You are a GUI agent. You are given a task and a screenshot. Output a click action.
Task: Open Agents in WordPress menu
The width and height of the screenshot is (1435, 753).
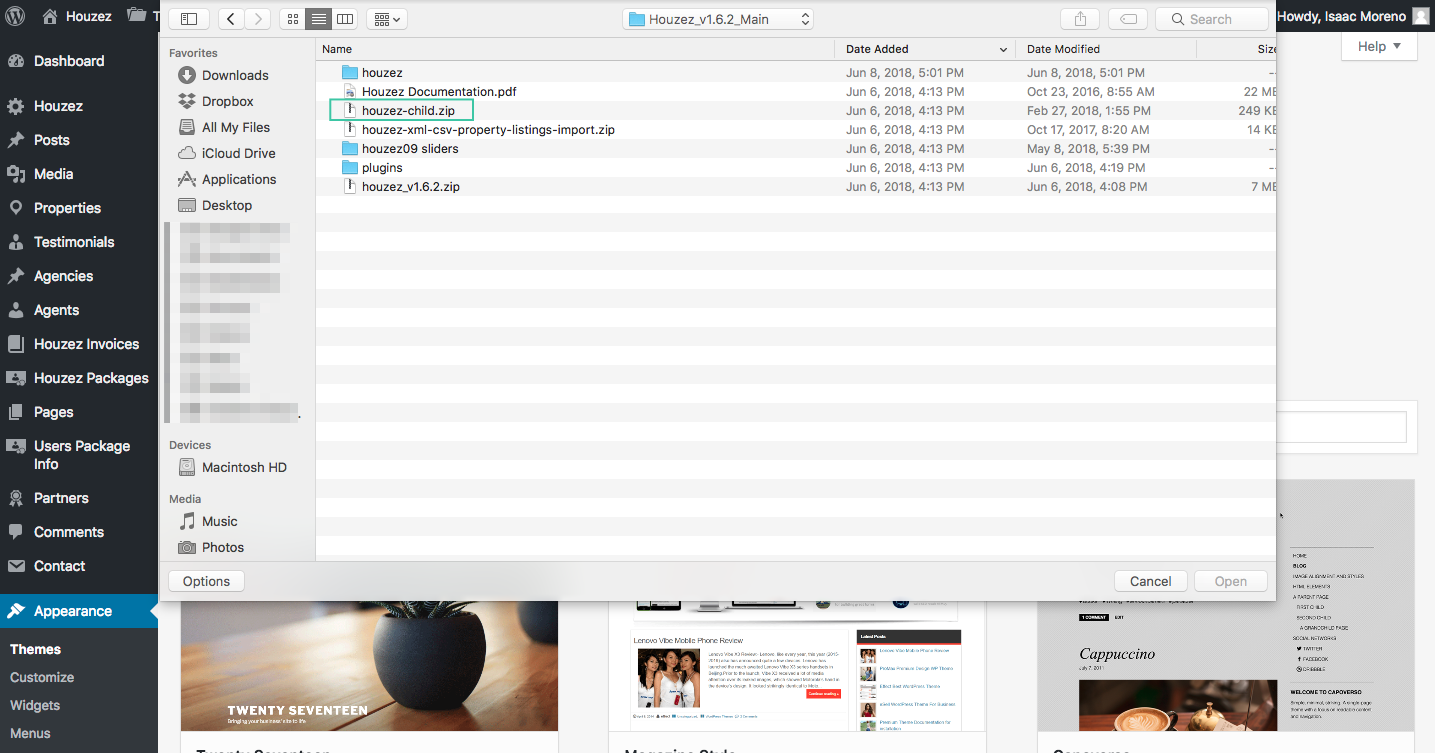79,310
